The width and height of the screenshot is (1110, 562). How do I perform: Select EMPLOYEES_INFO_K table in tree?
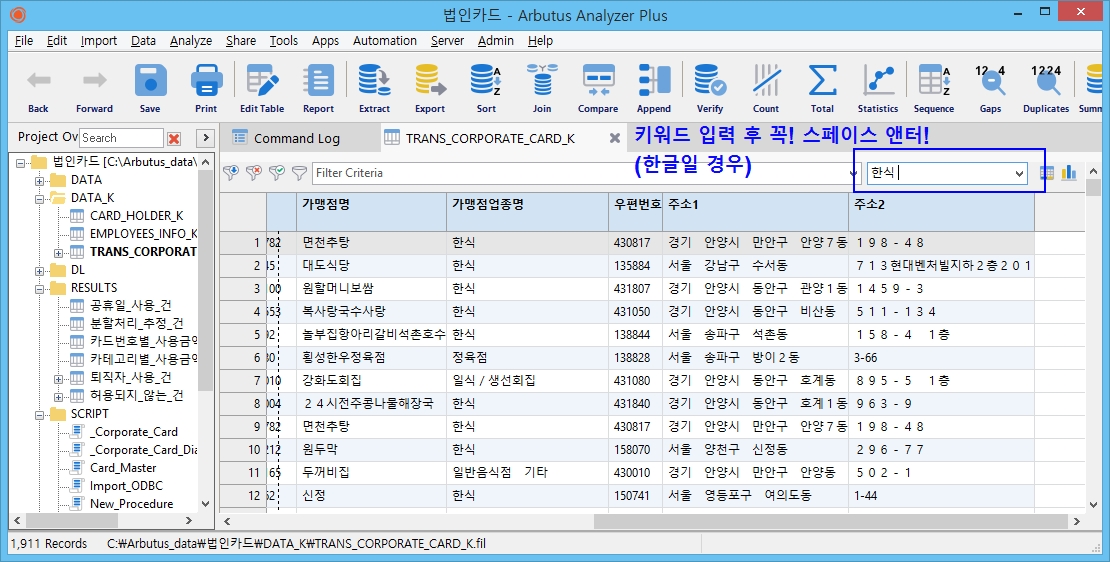pos(144,234)
